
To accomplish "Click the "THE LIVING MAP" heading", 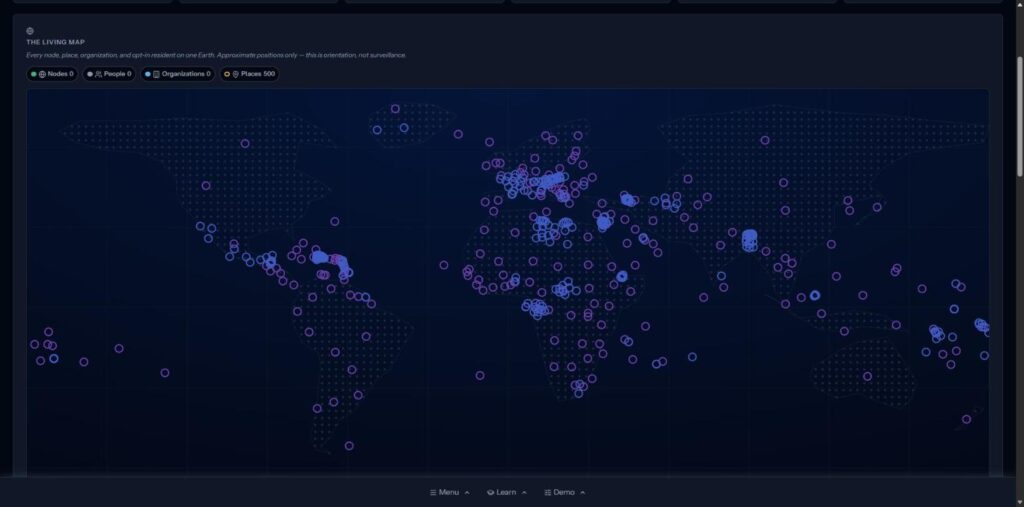I will point(56,42).
